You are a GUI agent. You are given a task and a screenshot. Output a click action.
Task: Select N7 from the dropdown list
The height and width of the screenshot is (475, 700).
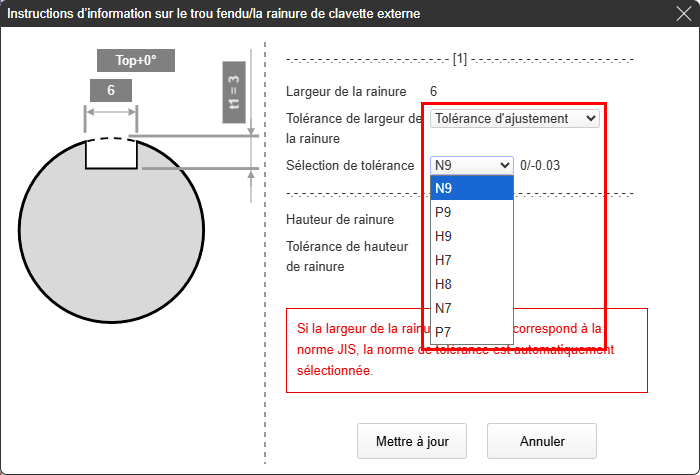[472, 308]
